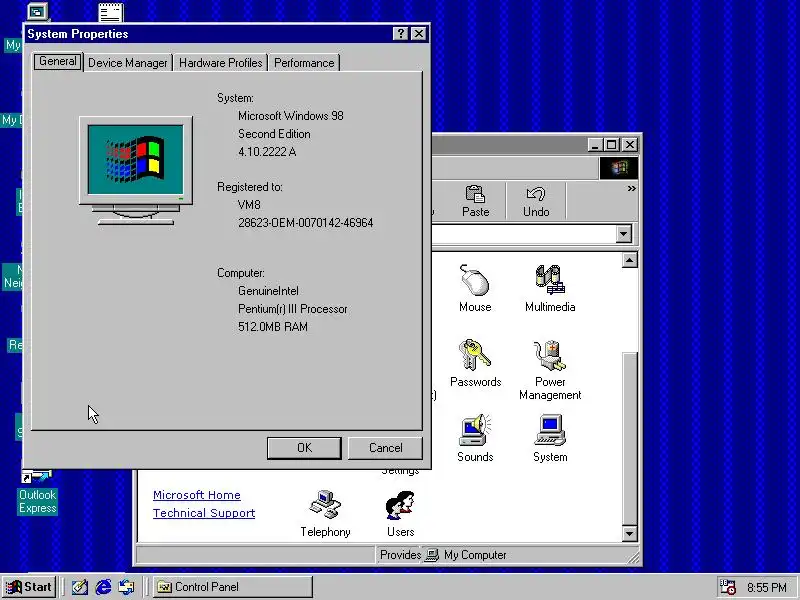Click the Task Scheduler tray icon

pyautogui.click(x=727, y=587)
